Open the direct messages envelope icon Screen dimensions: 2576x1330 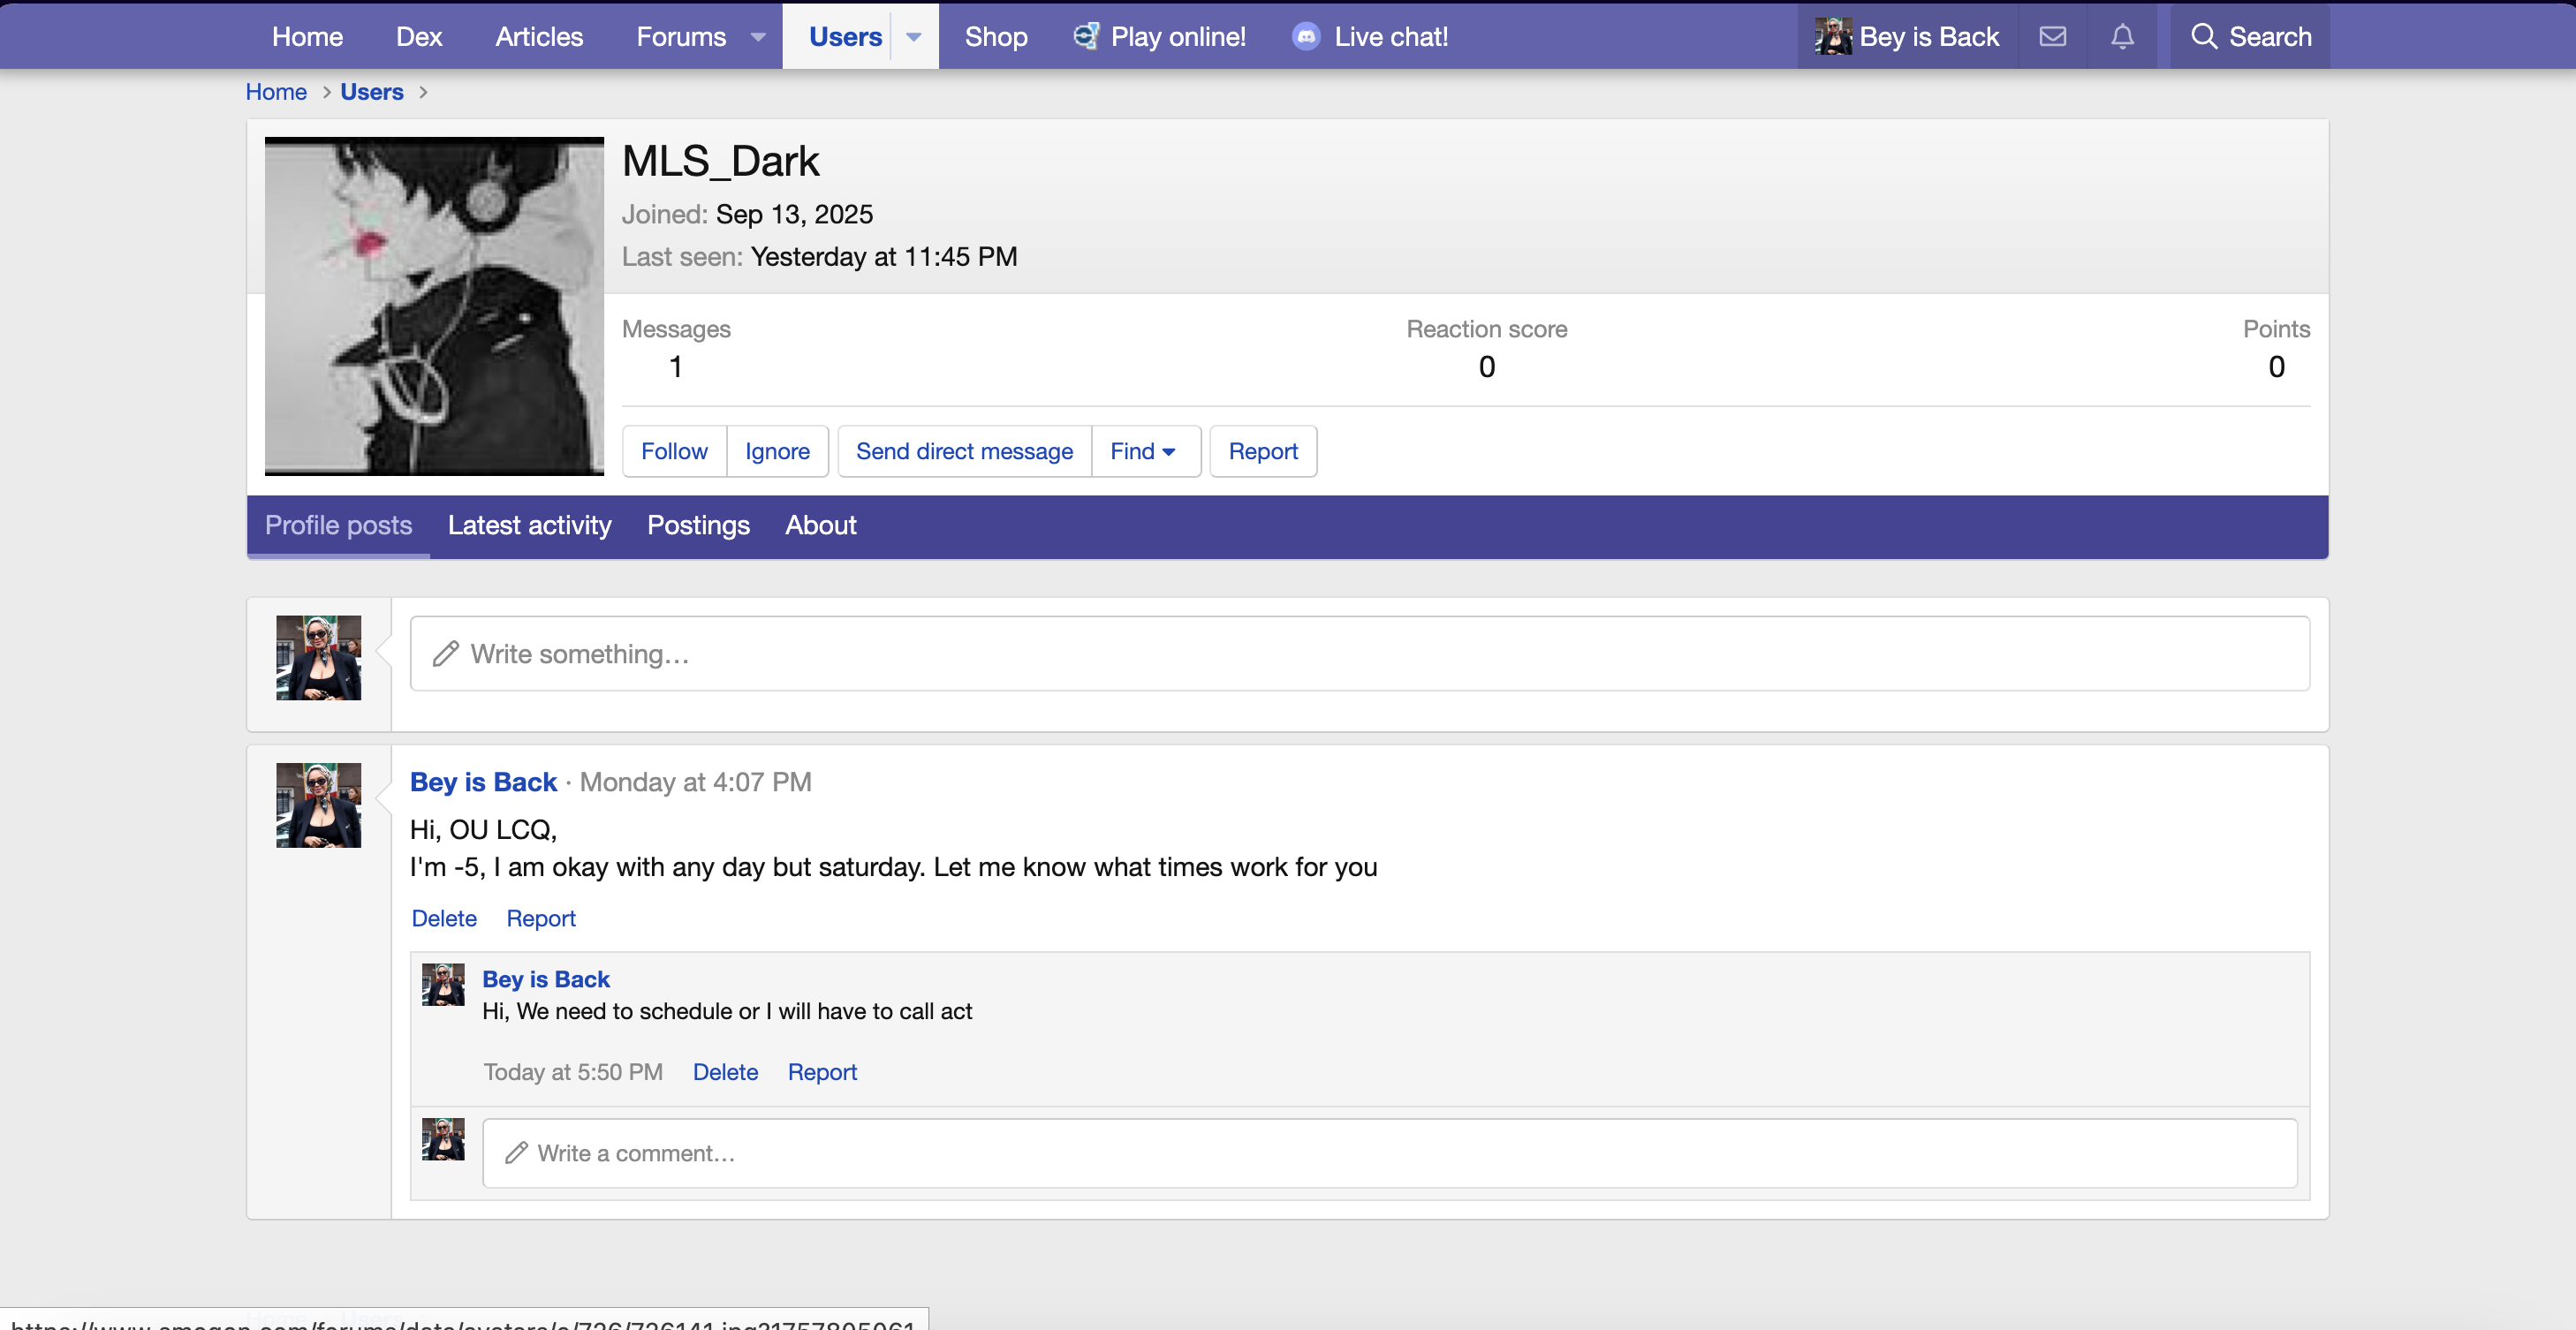[x=2052, y=37]
